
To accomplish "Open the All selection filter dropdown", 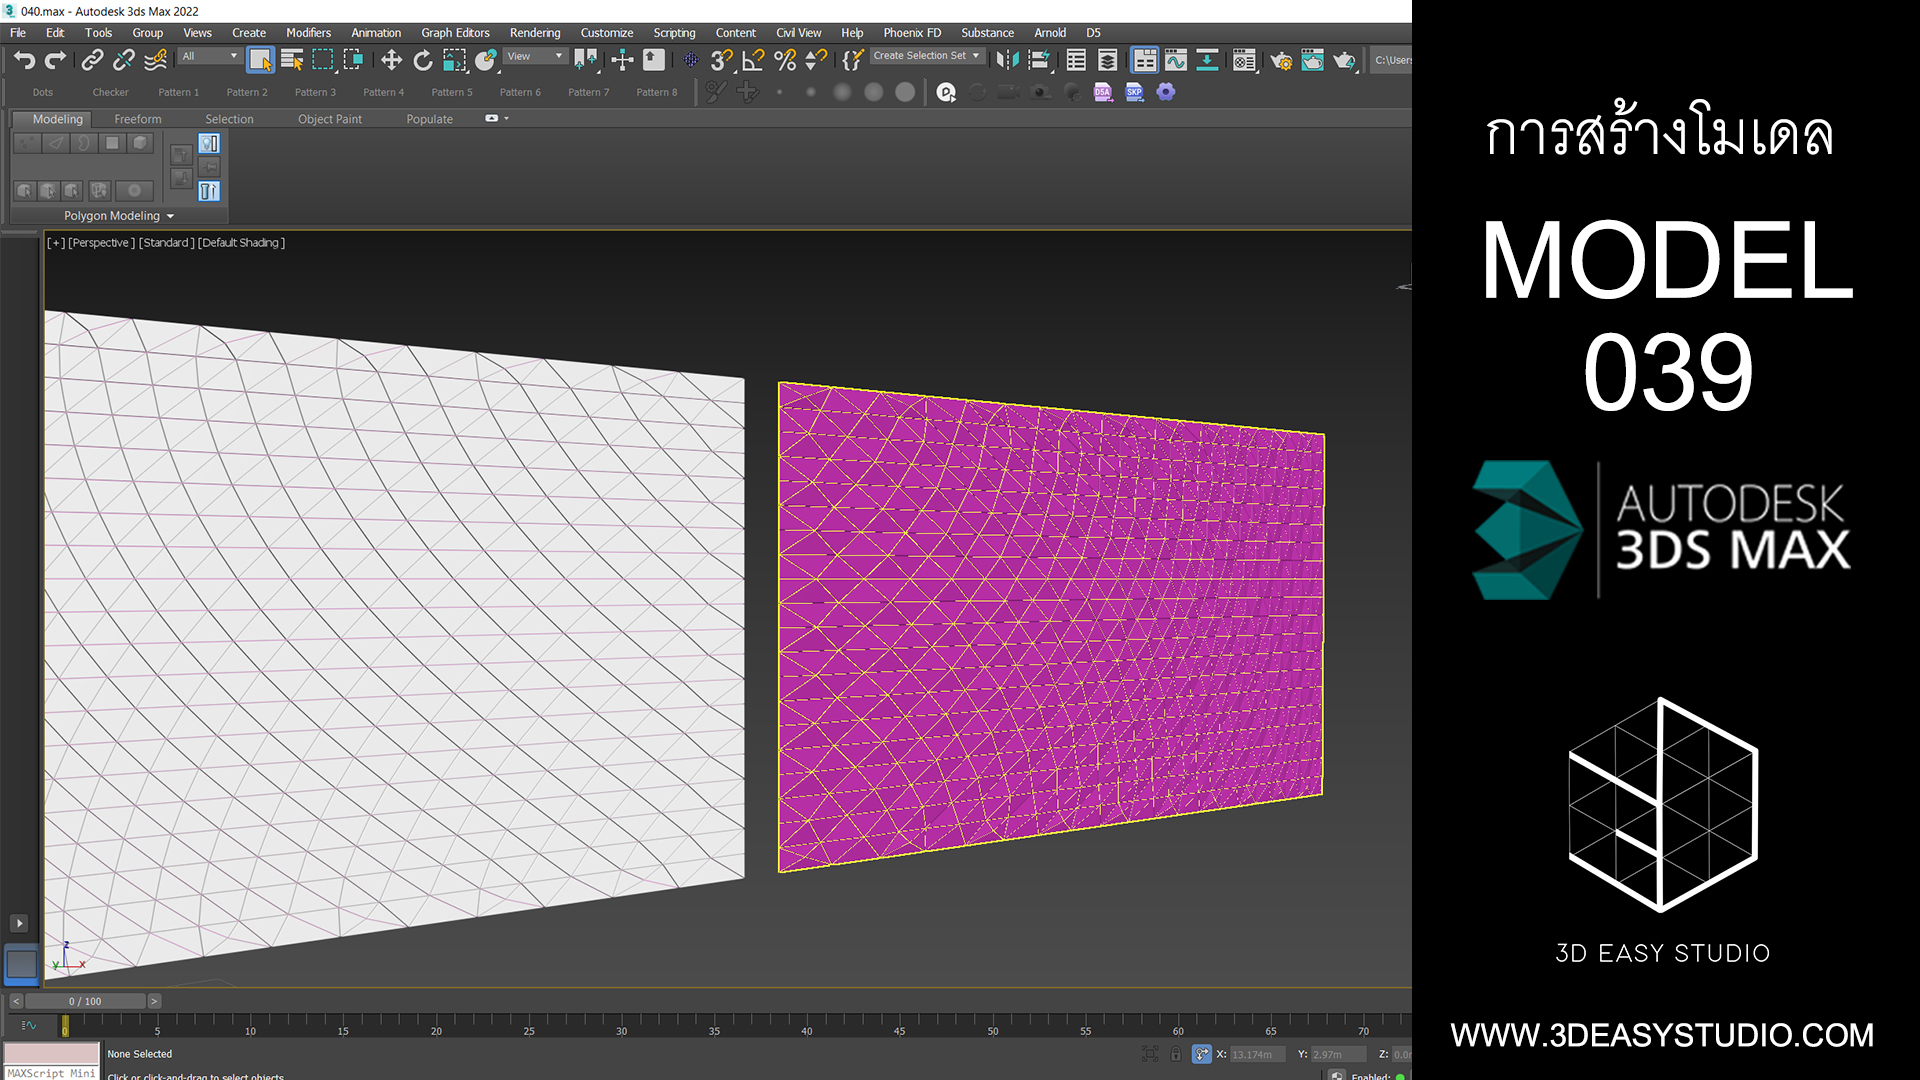I will tap(209, 56).
